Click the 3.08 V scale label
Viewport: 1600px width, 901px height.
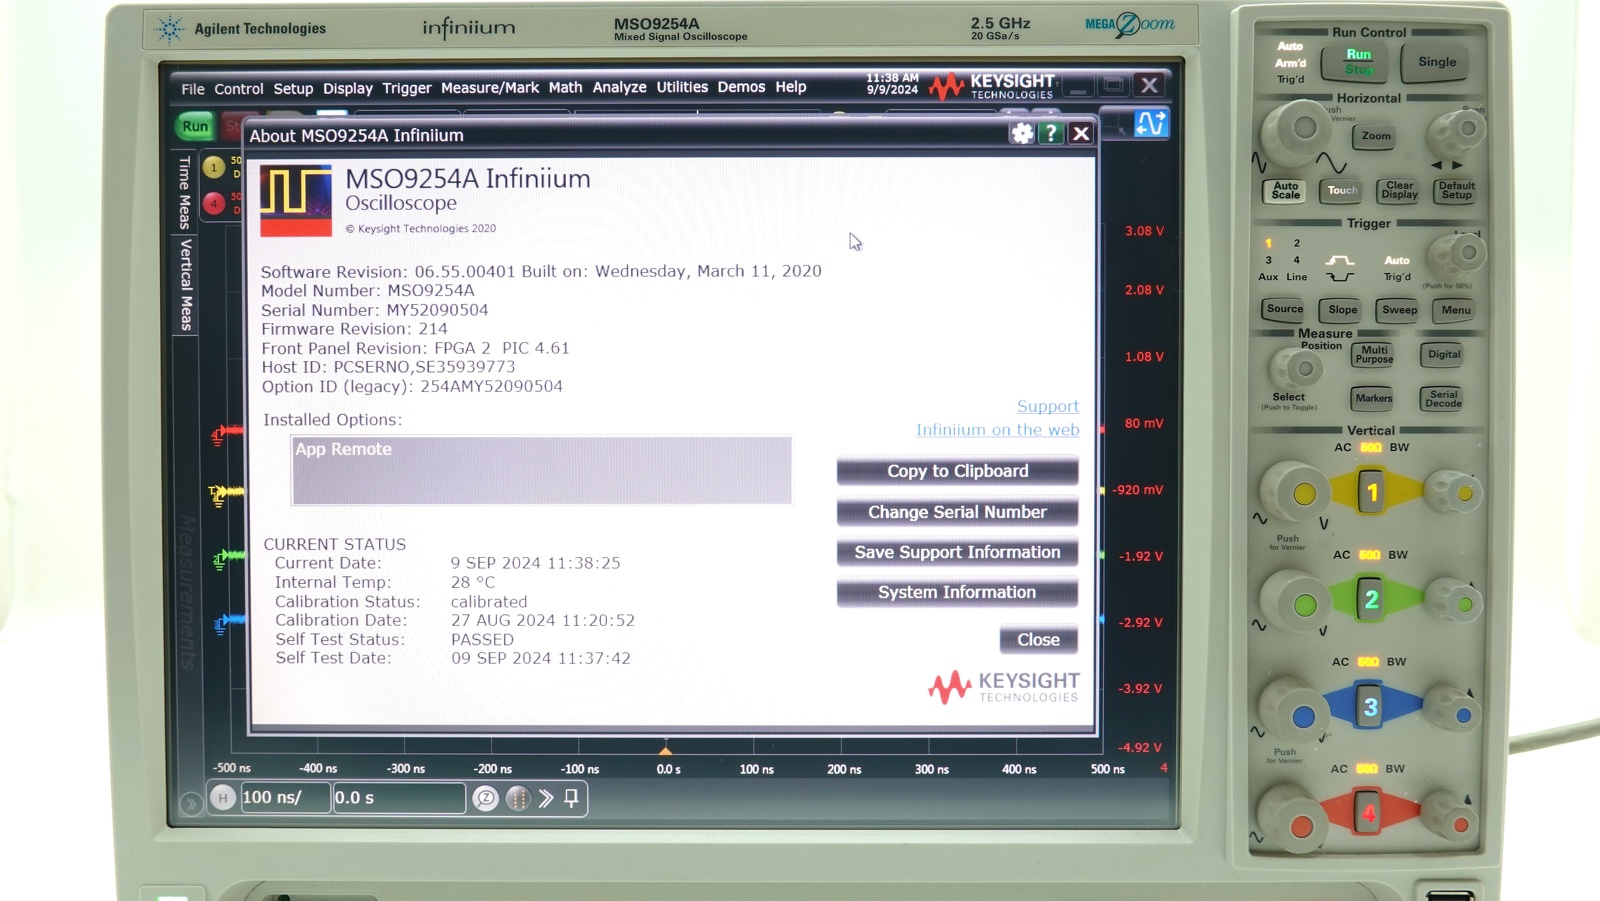tap(1144, 231)
